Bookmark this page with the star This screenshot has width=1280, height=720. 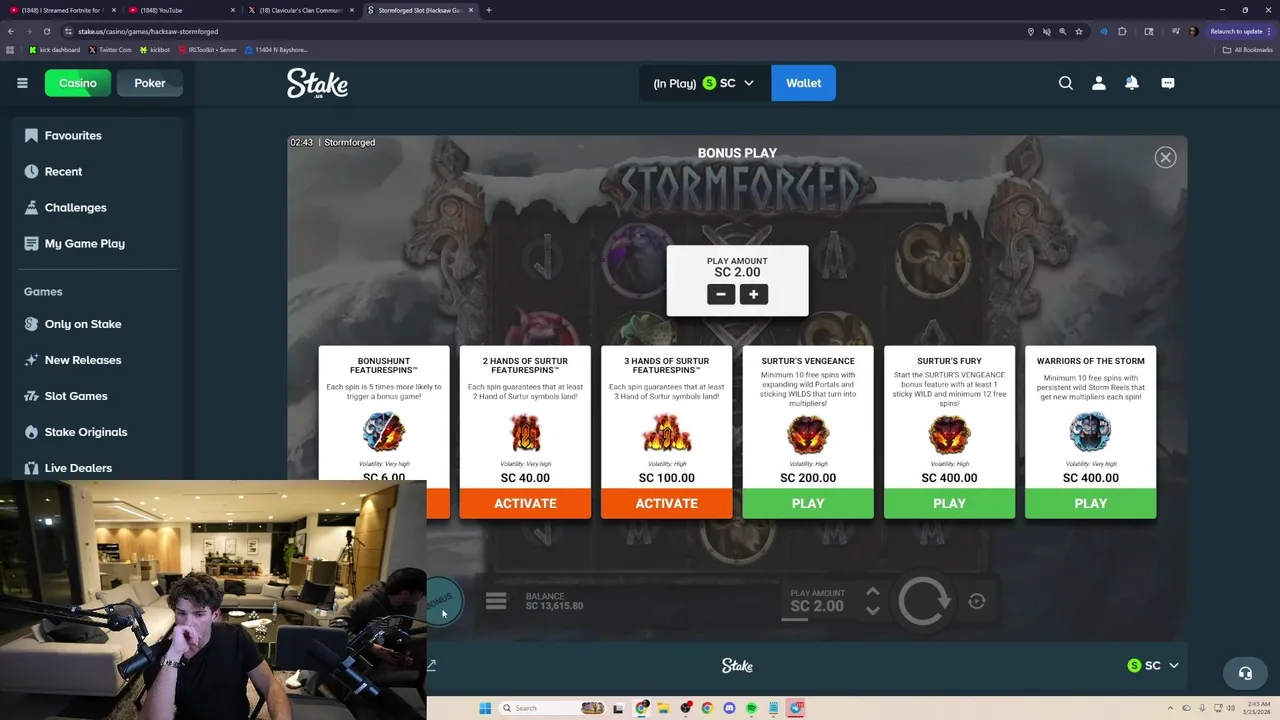pyautogui.click(x=1079, y=31)
